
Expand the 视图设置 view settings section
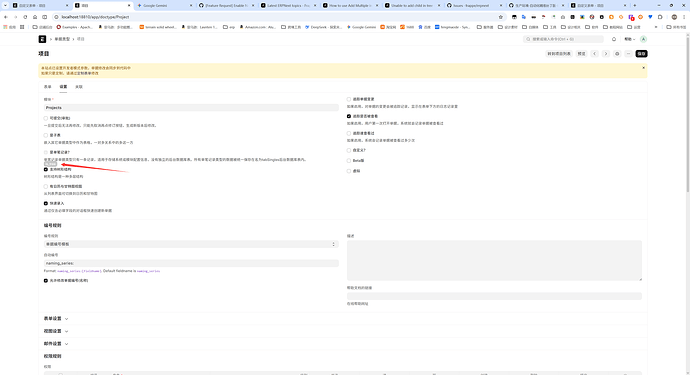(56, 331)
